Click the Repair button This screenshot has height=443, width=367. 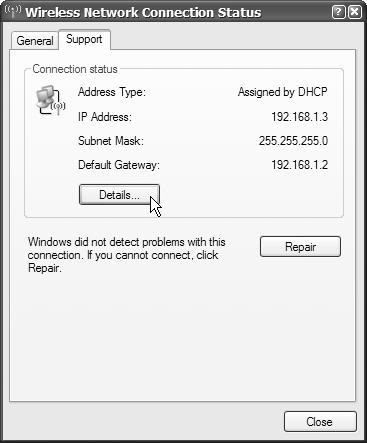click(300, 247)
